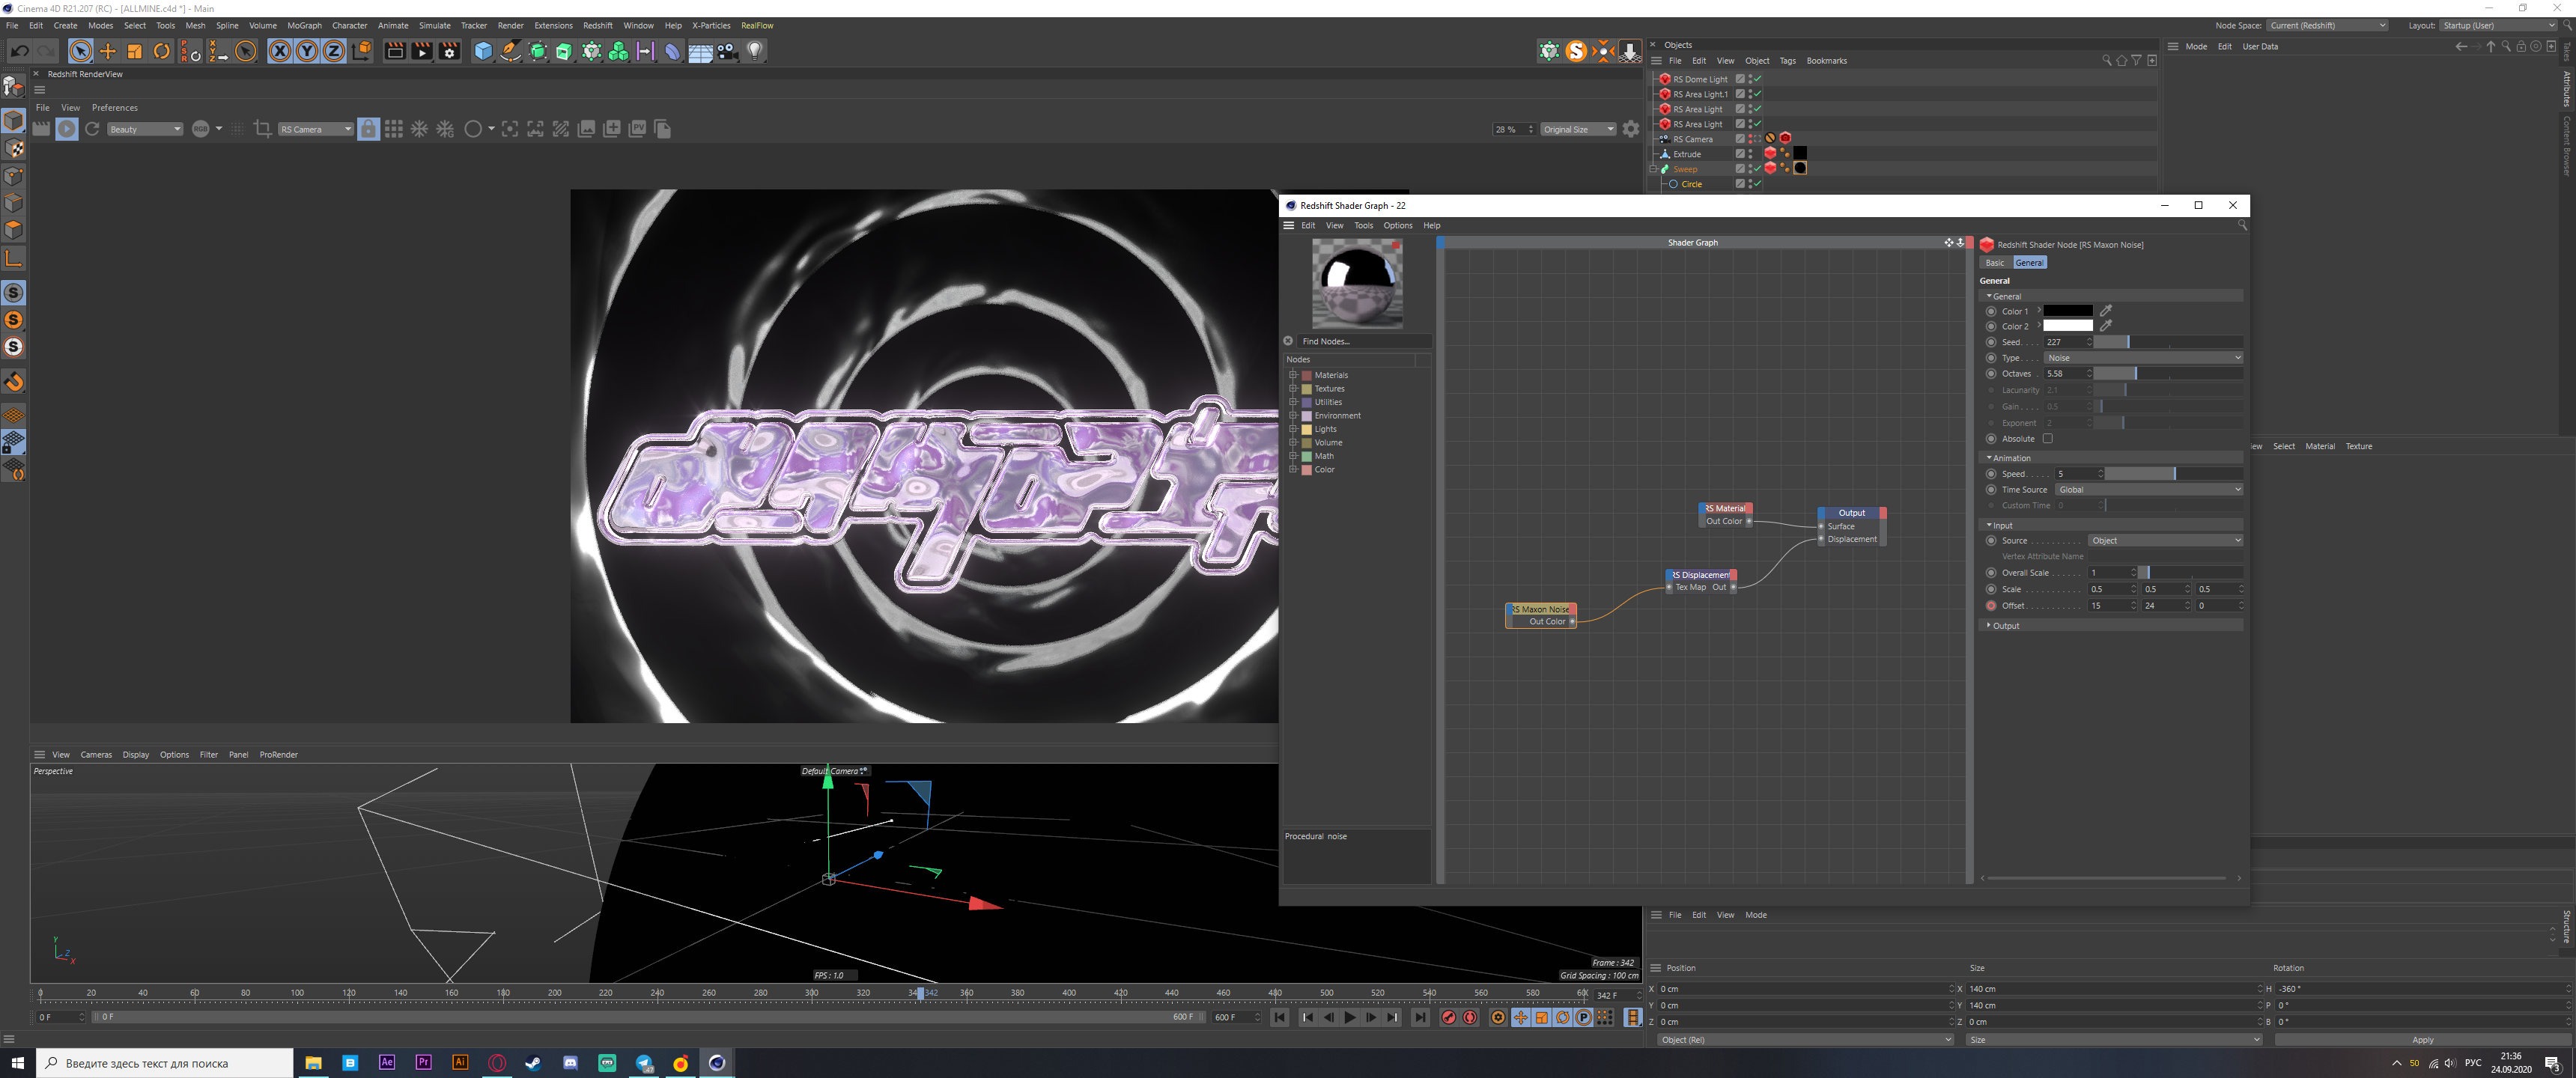Screen dimensions: 2576x1078
Task: Toggle Y axis lock
Action: click(x=307, y=51)
